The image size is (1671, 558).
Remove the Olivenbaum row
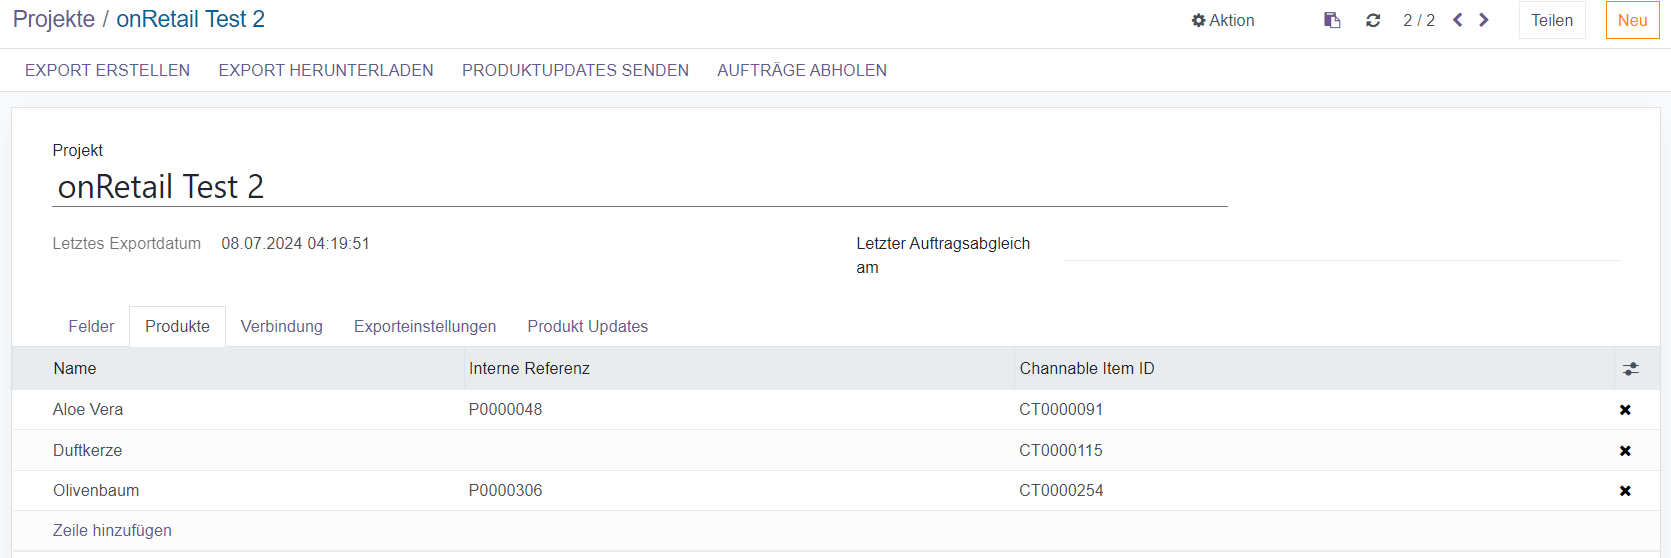pyautogui.click(x=1625, y=491)
